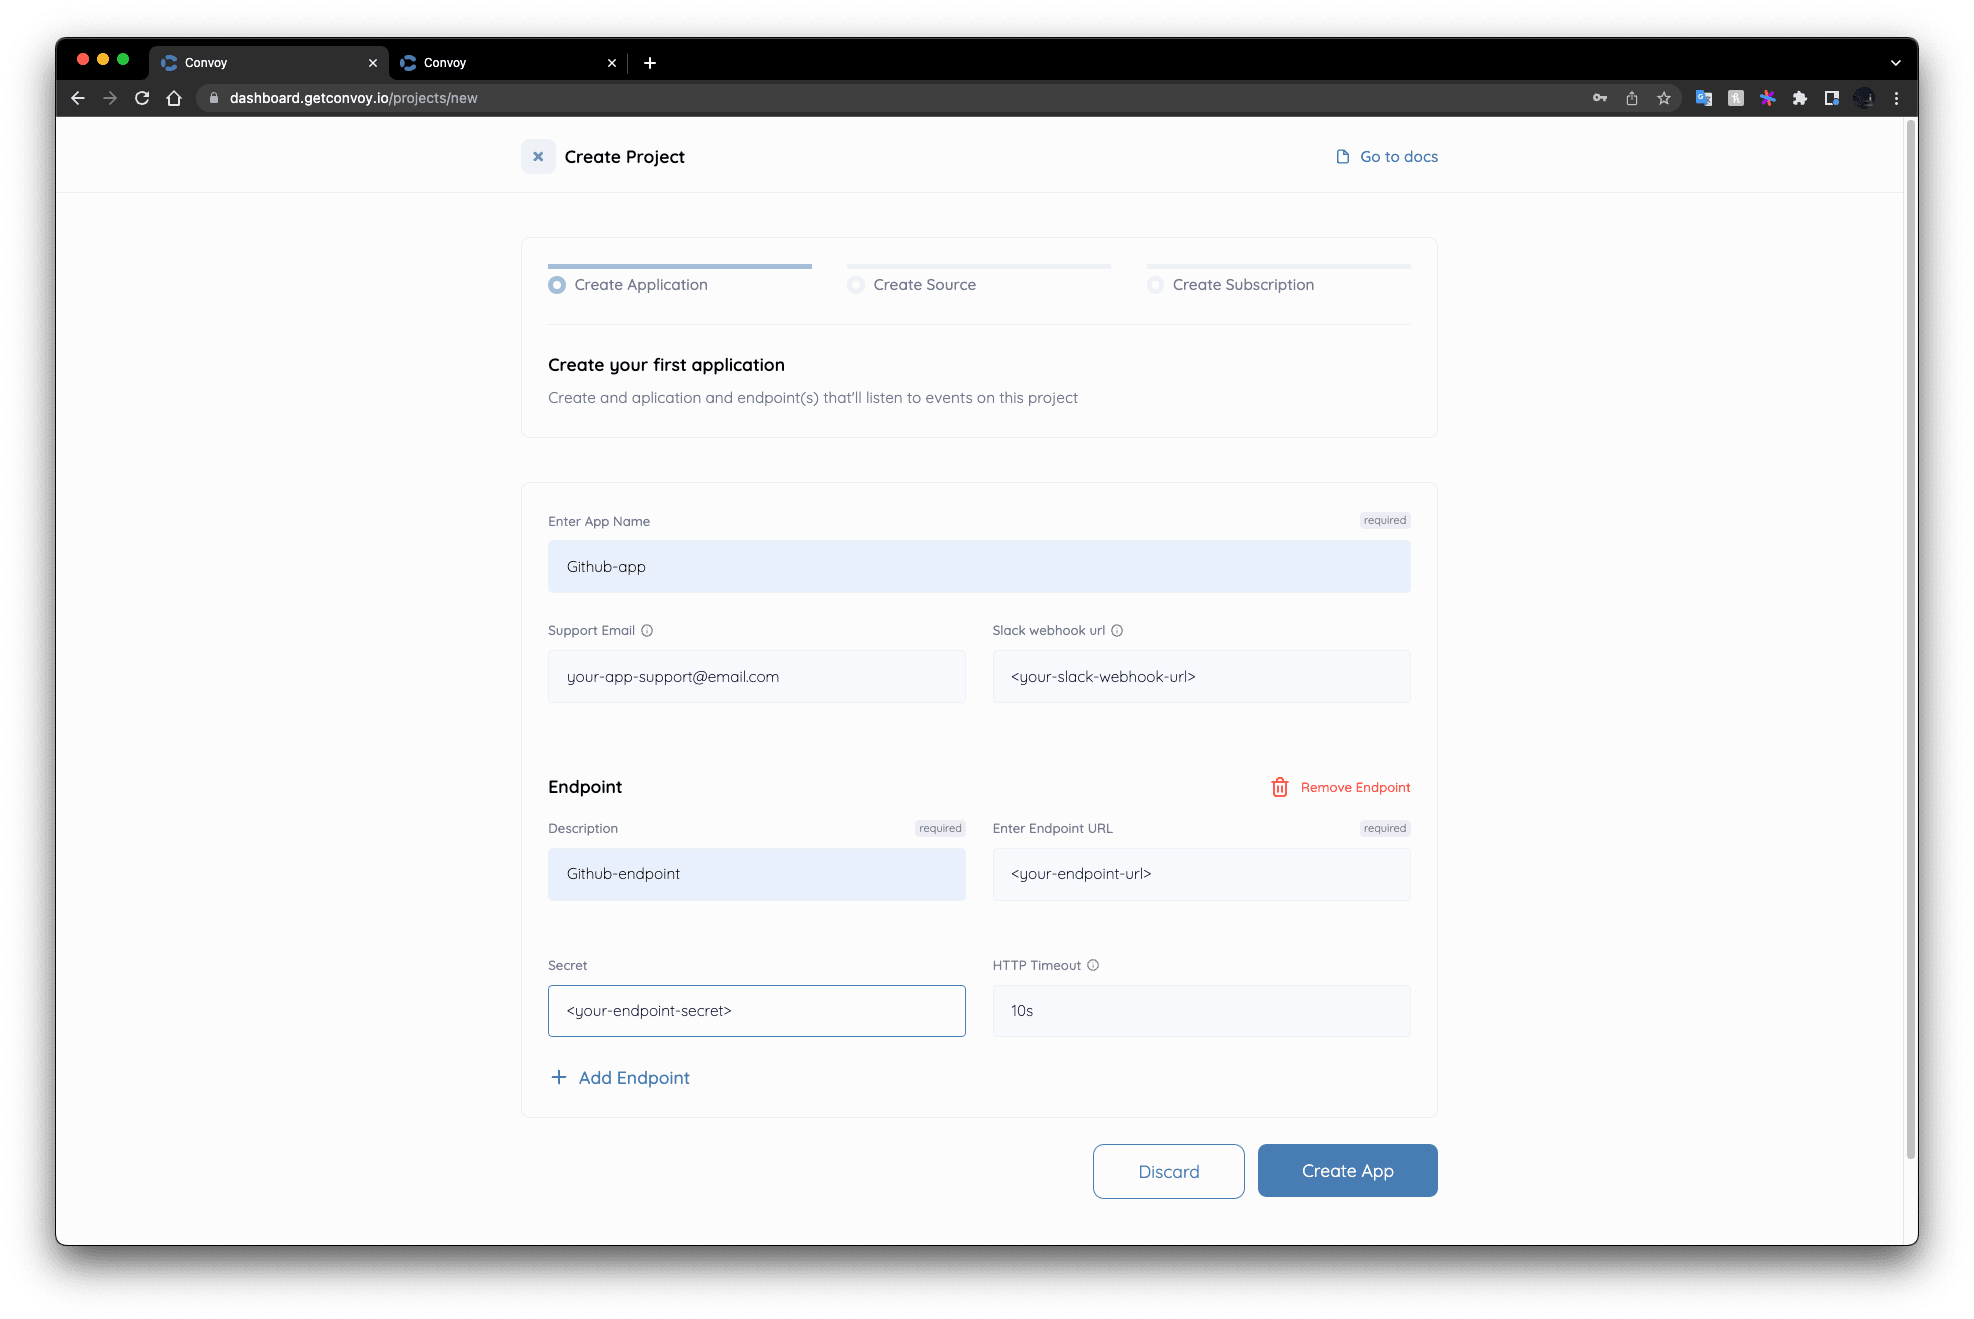The image size is (1974, 1319).
Task: Reload the current page
Action: [142, 98]
